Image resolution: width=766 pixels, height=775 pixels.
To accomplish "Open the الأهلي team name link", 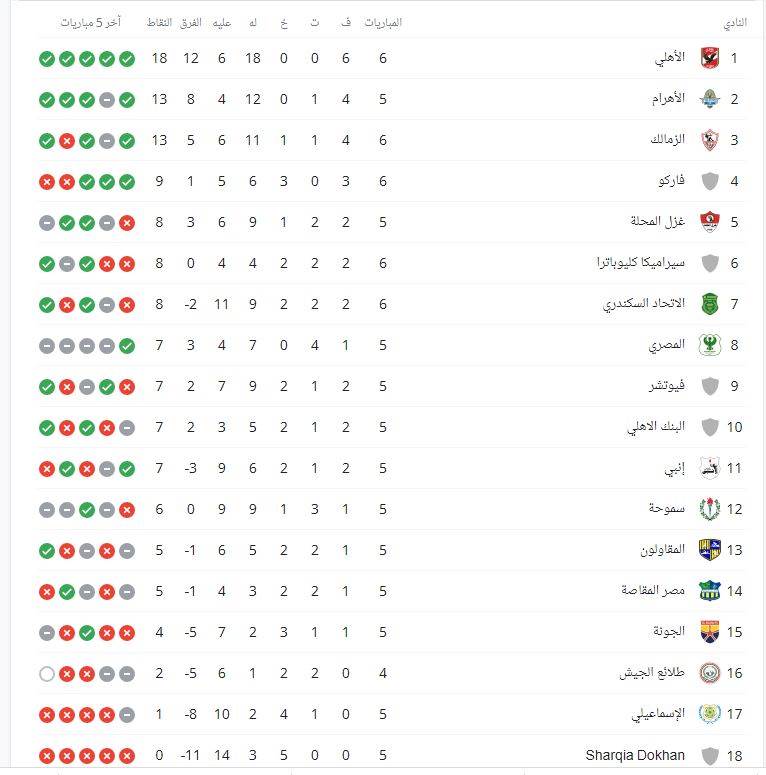I will coord(669,58).
